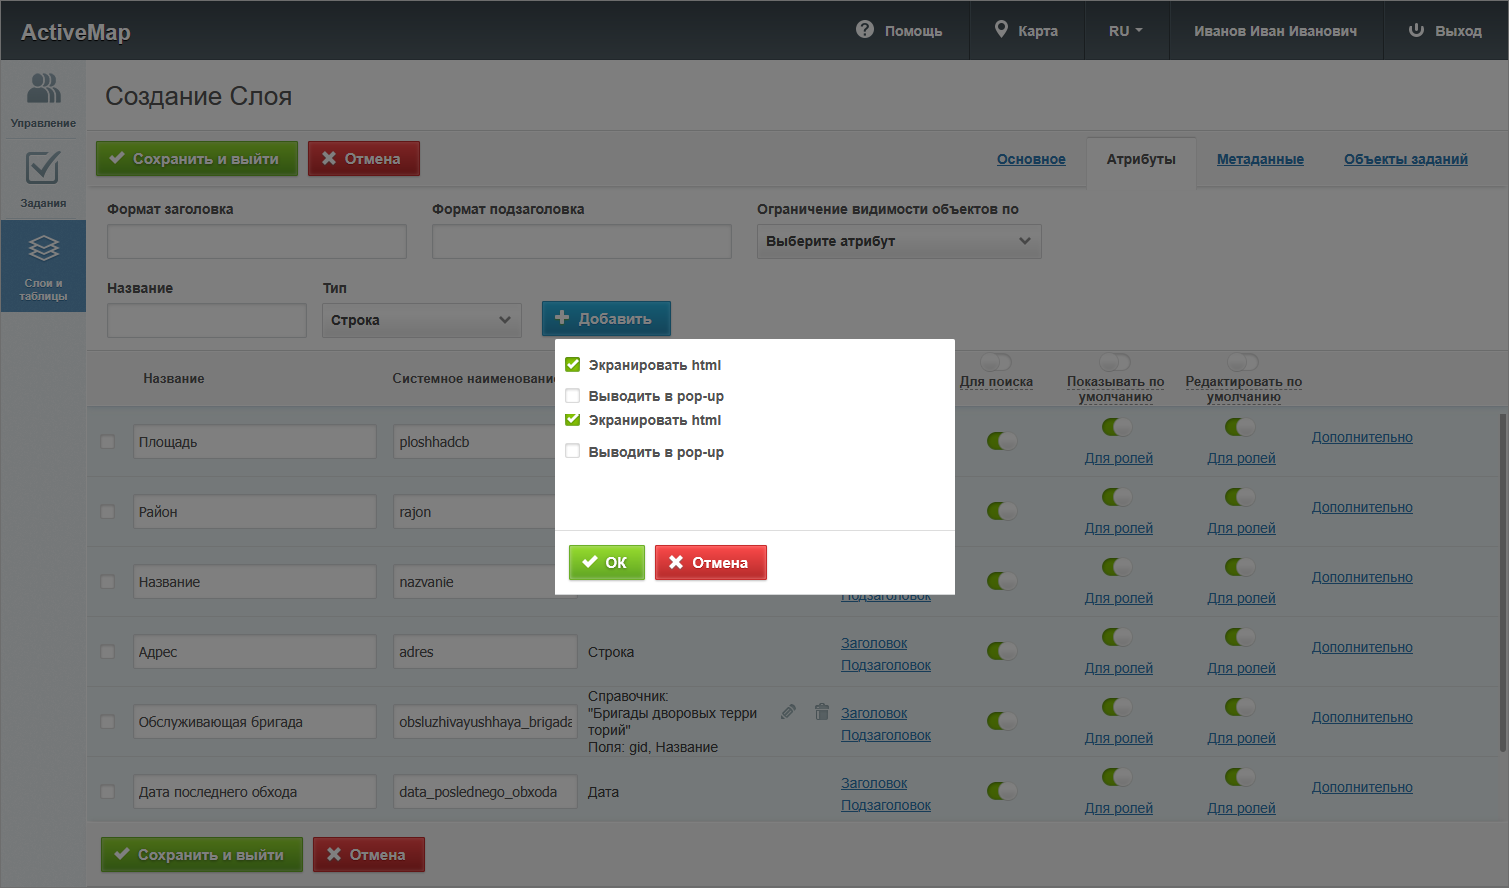
Task: Click Дополнительно link in Площадь row
Action: point(1362,437)
